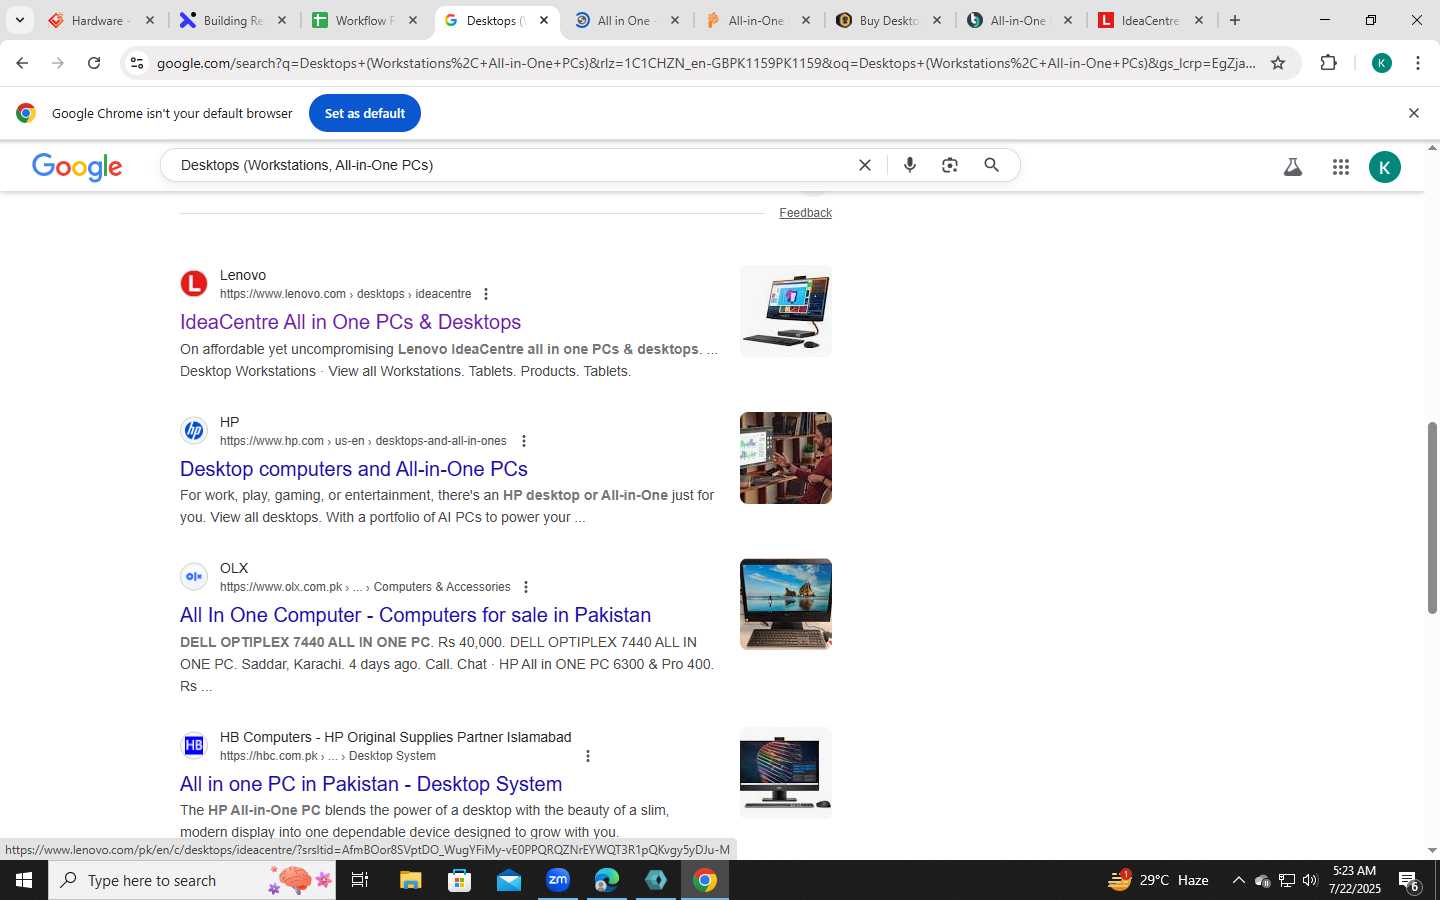Click the HP result thumbnail image
Image resolution: width=1440 pixels, height=900 pixels.
(x=786, y=458)
